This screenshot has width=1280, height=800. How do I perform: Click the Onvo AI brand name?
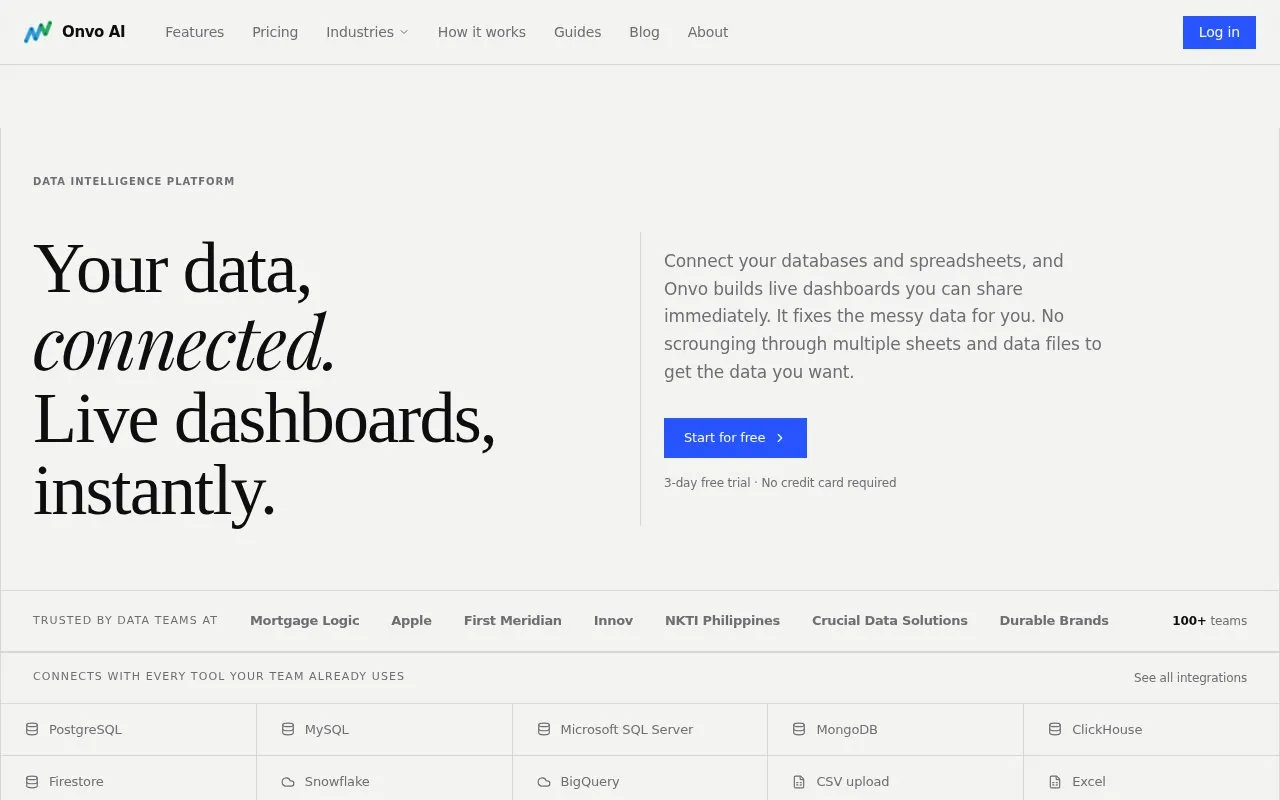click(x=93, y=32)
